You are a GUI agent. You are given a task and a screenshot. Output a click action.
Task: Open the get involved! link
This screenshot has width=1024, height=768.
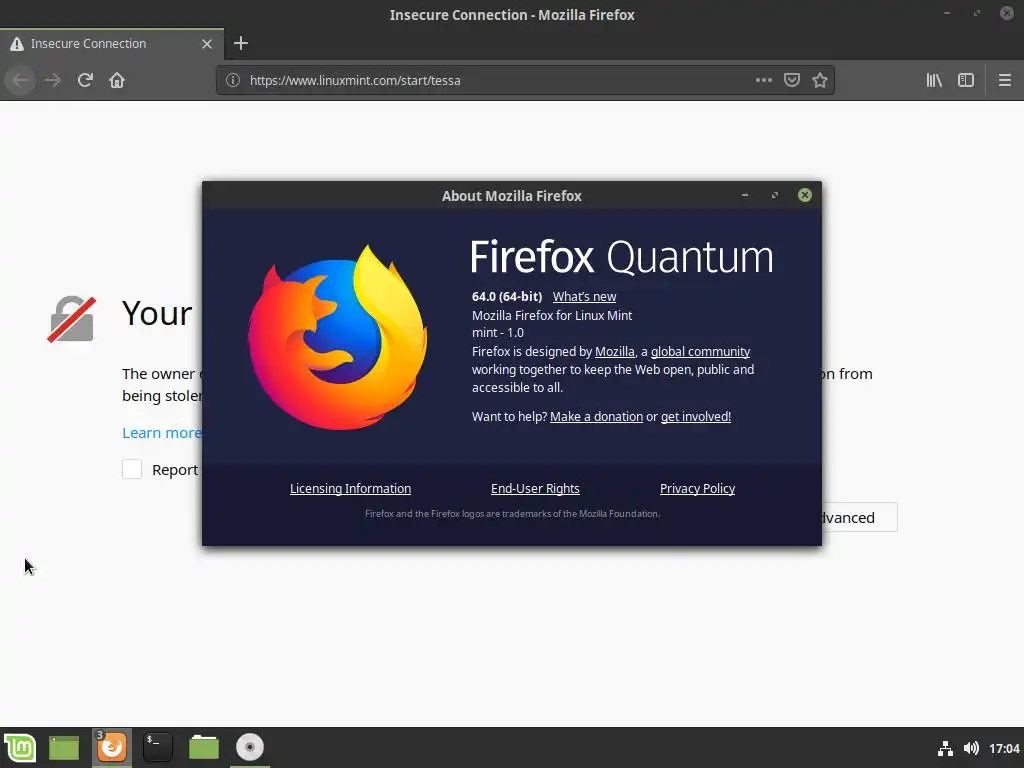696,417
